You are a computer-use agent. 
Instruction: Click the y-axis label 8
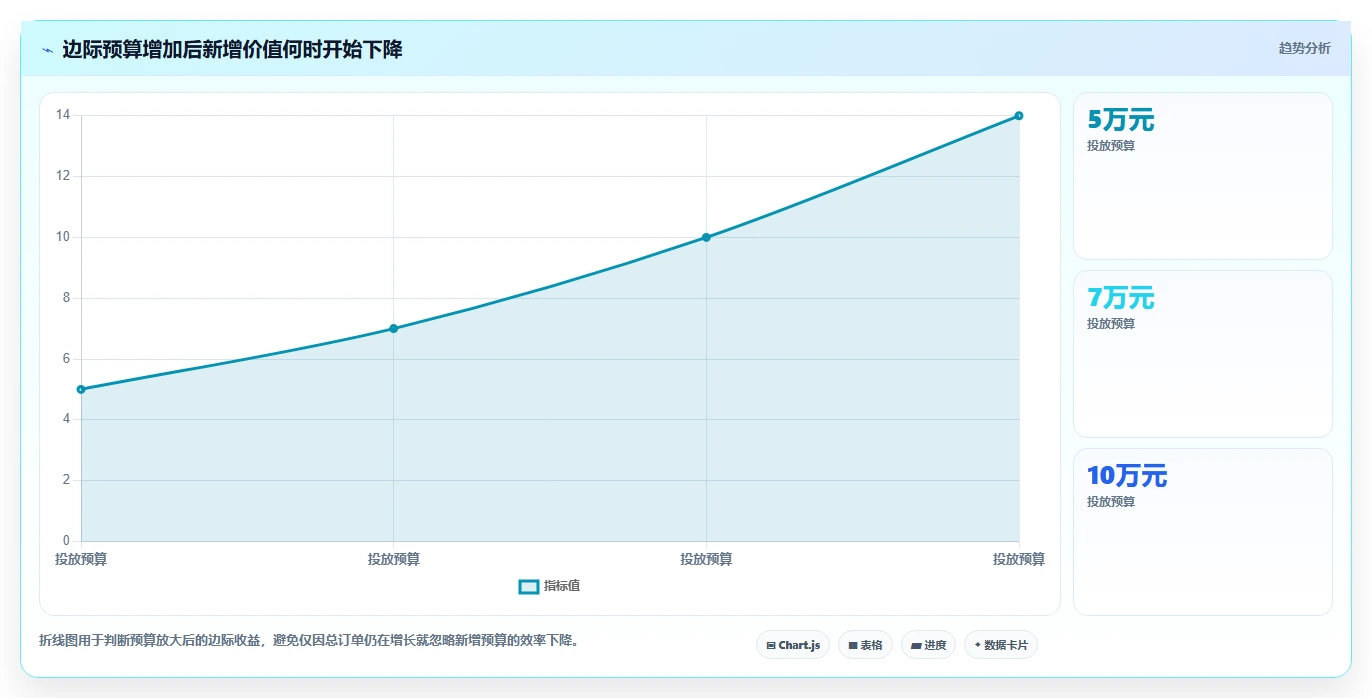pyautogui.click(x=66, y=298)
